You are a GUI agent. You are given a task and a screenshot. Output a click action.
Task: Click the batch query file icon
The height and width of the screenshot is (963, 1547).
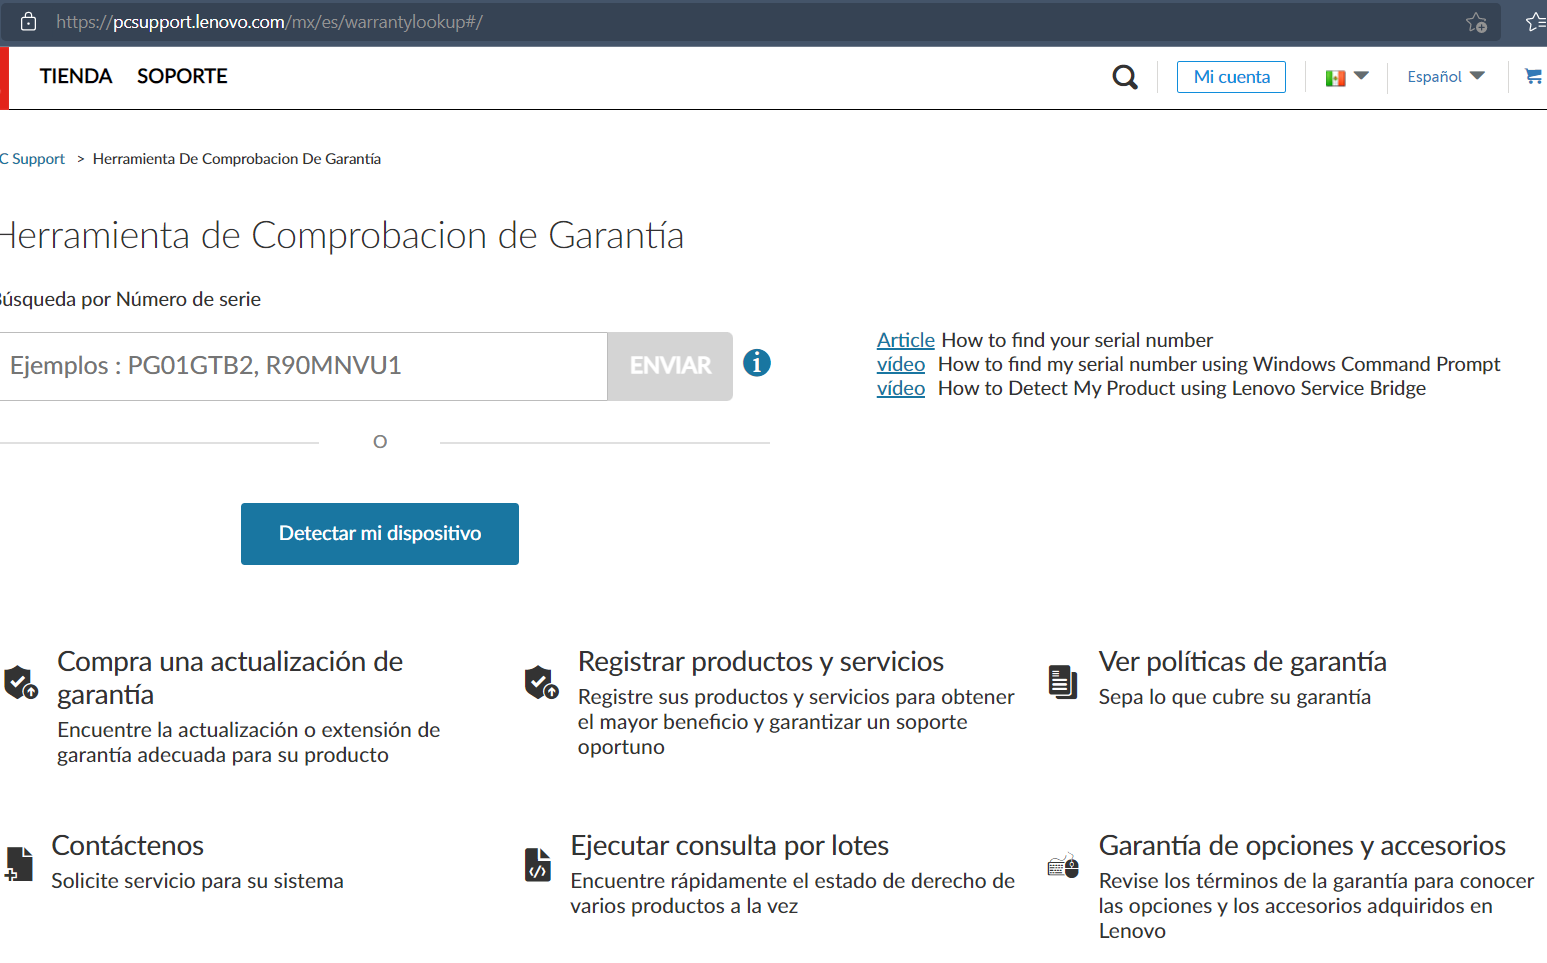coord(538,864)
